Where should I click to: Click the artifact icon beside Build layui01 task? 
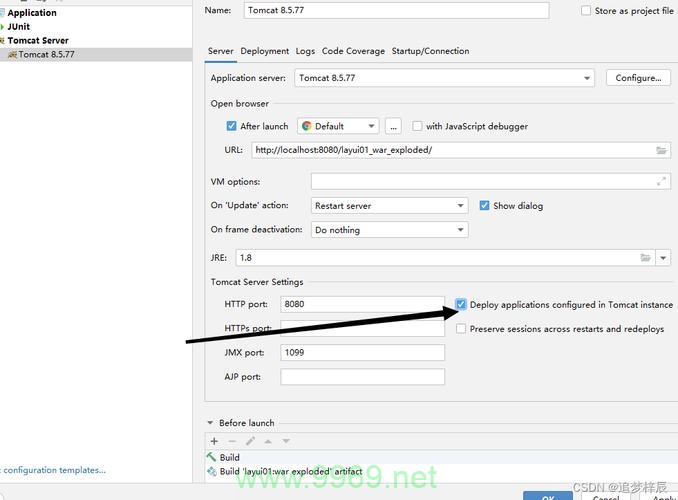tap(211, 471)
